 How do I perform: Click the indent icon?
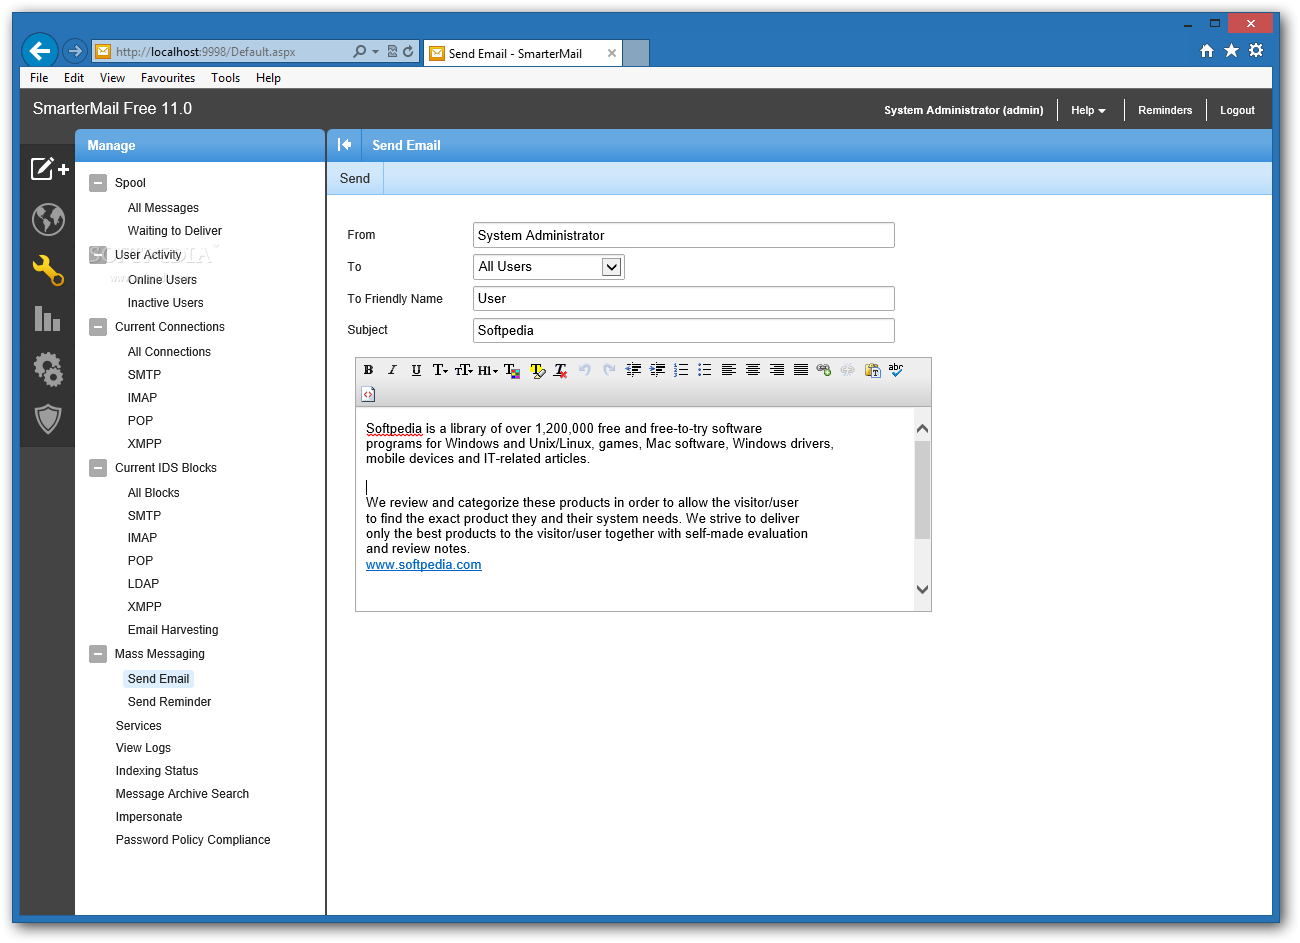(657, 370)
